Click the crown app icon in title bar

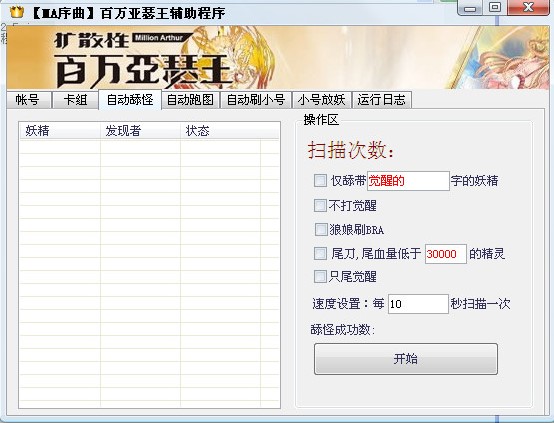click(x=17, y=12)
